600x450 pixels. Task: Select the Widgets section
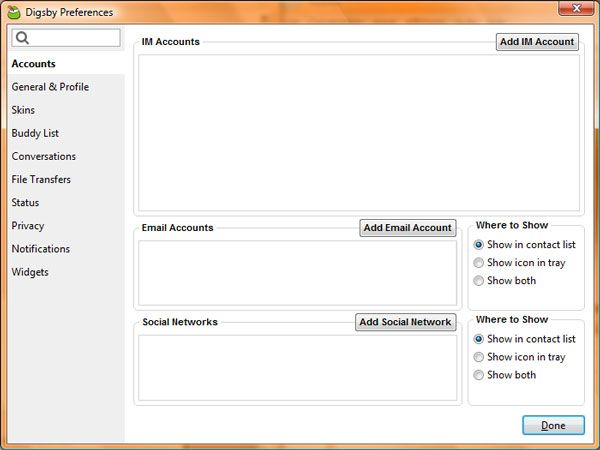point(30,272)
